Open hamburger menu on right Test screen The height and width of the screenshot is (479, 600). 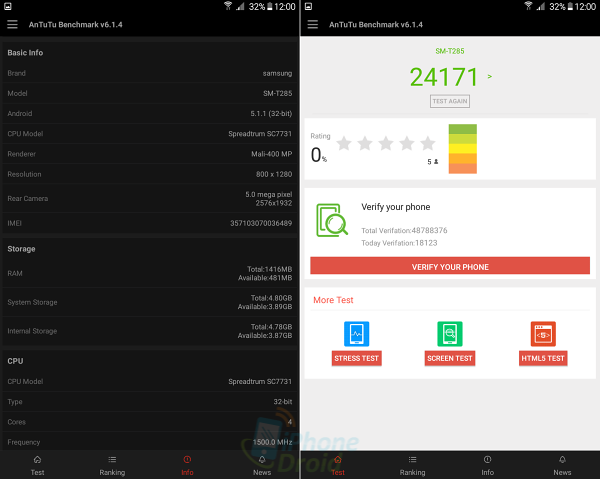[x=313, y=24]
